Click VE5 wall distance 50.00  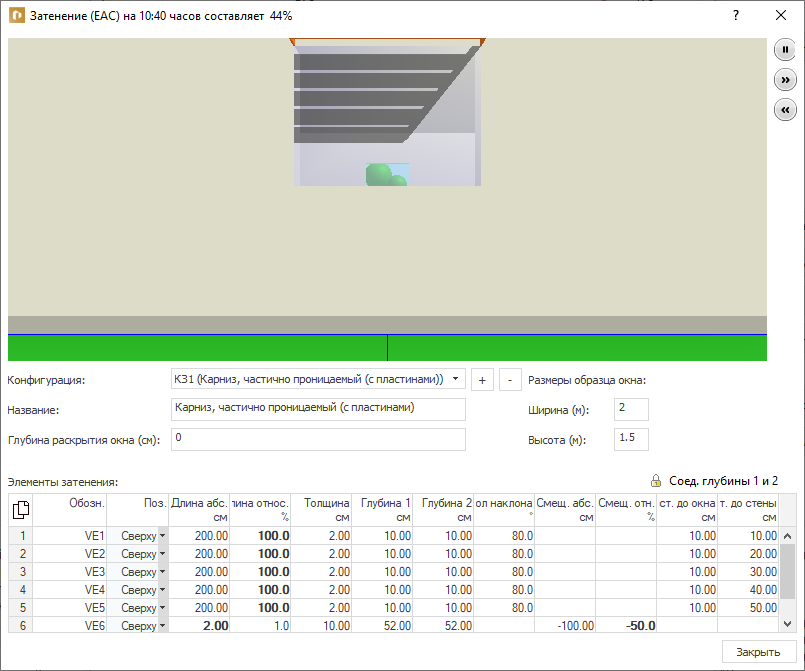(x=748, y=607)
